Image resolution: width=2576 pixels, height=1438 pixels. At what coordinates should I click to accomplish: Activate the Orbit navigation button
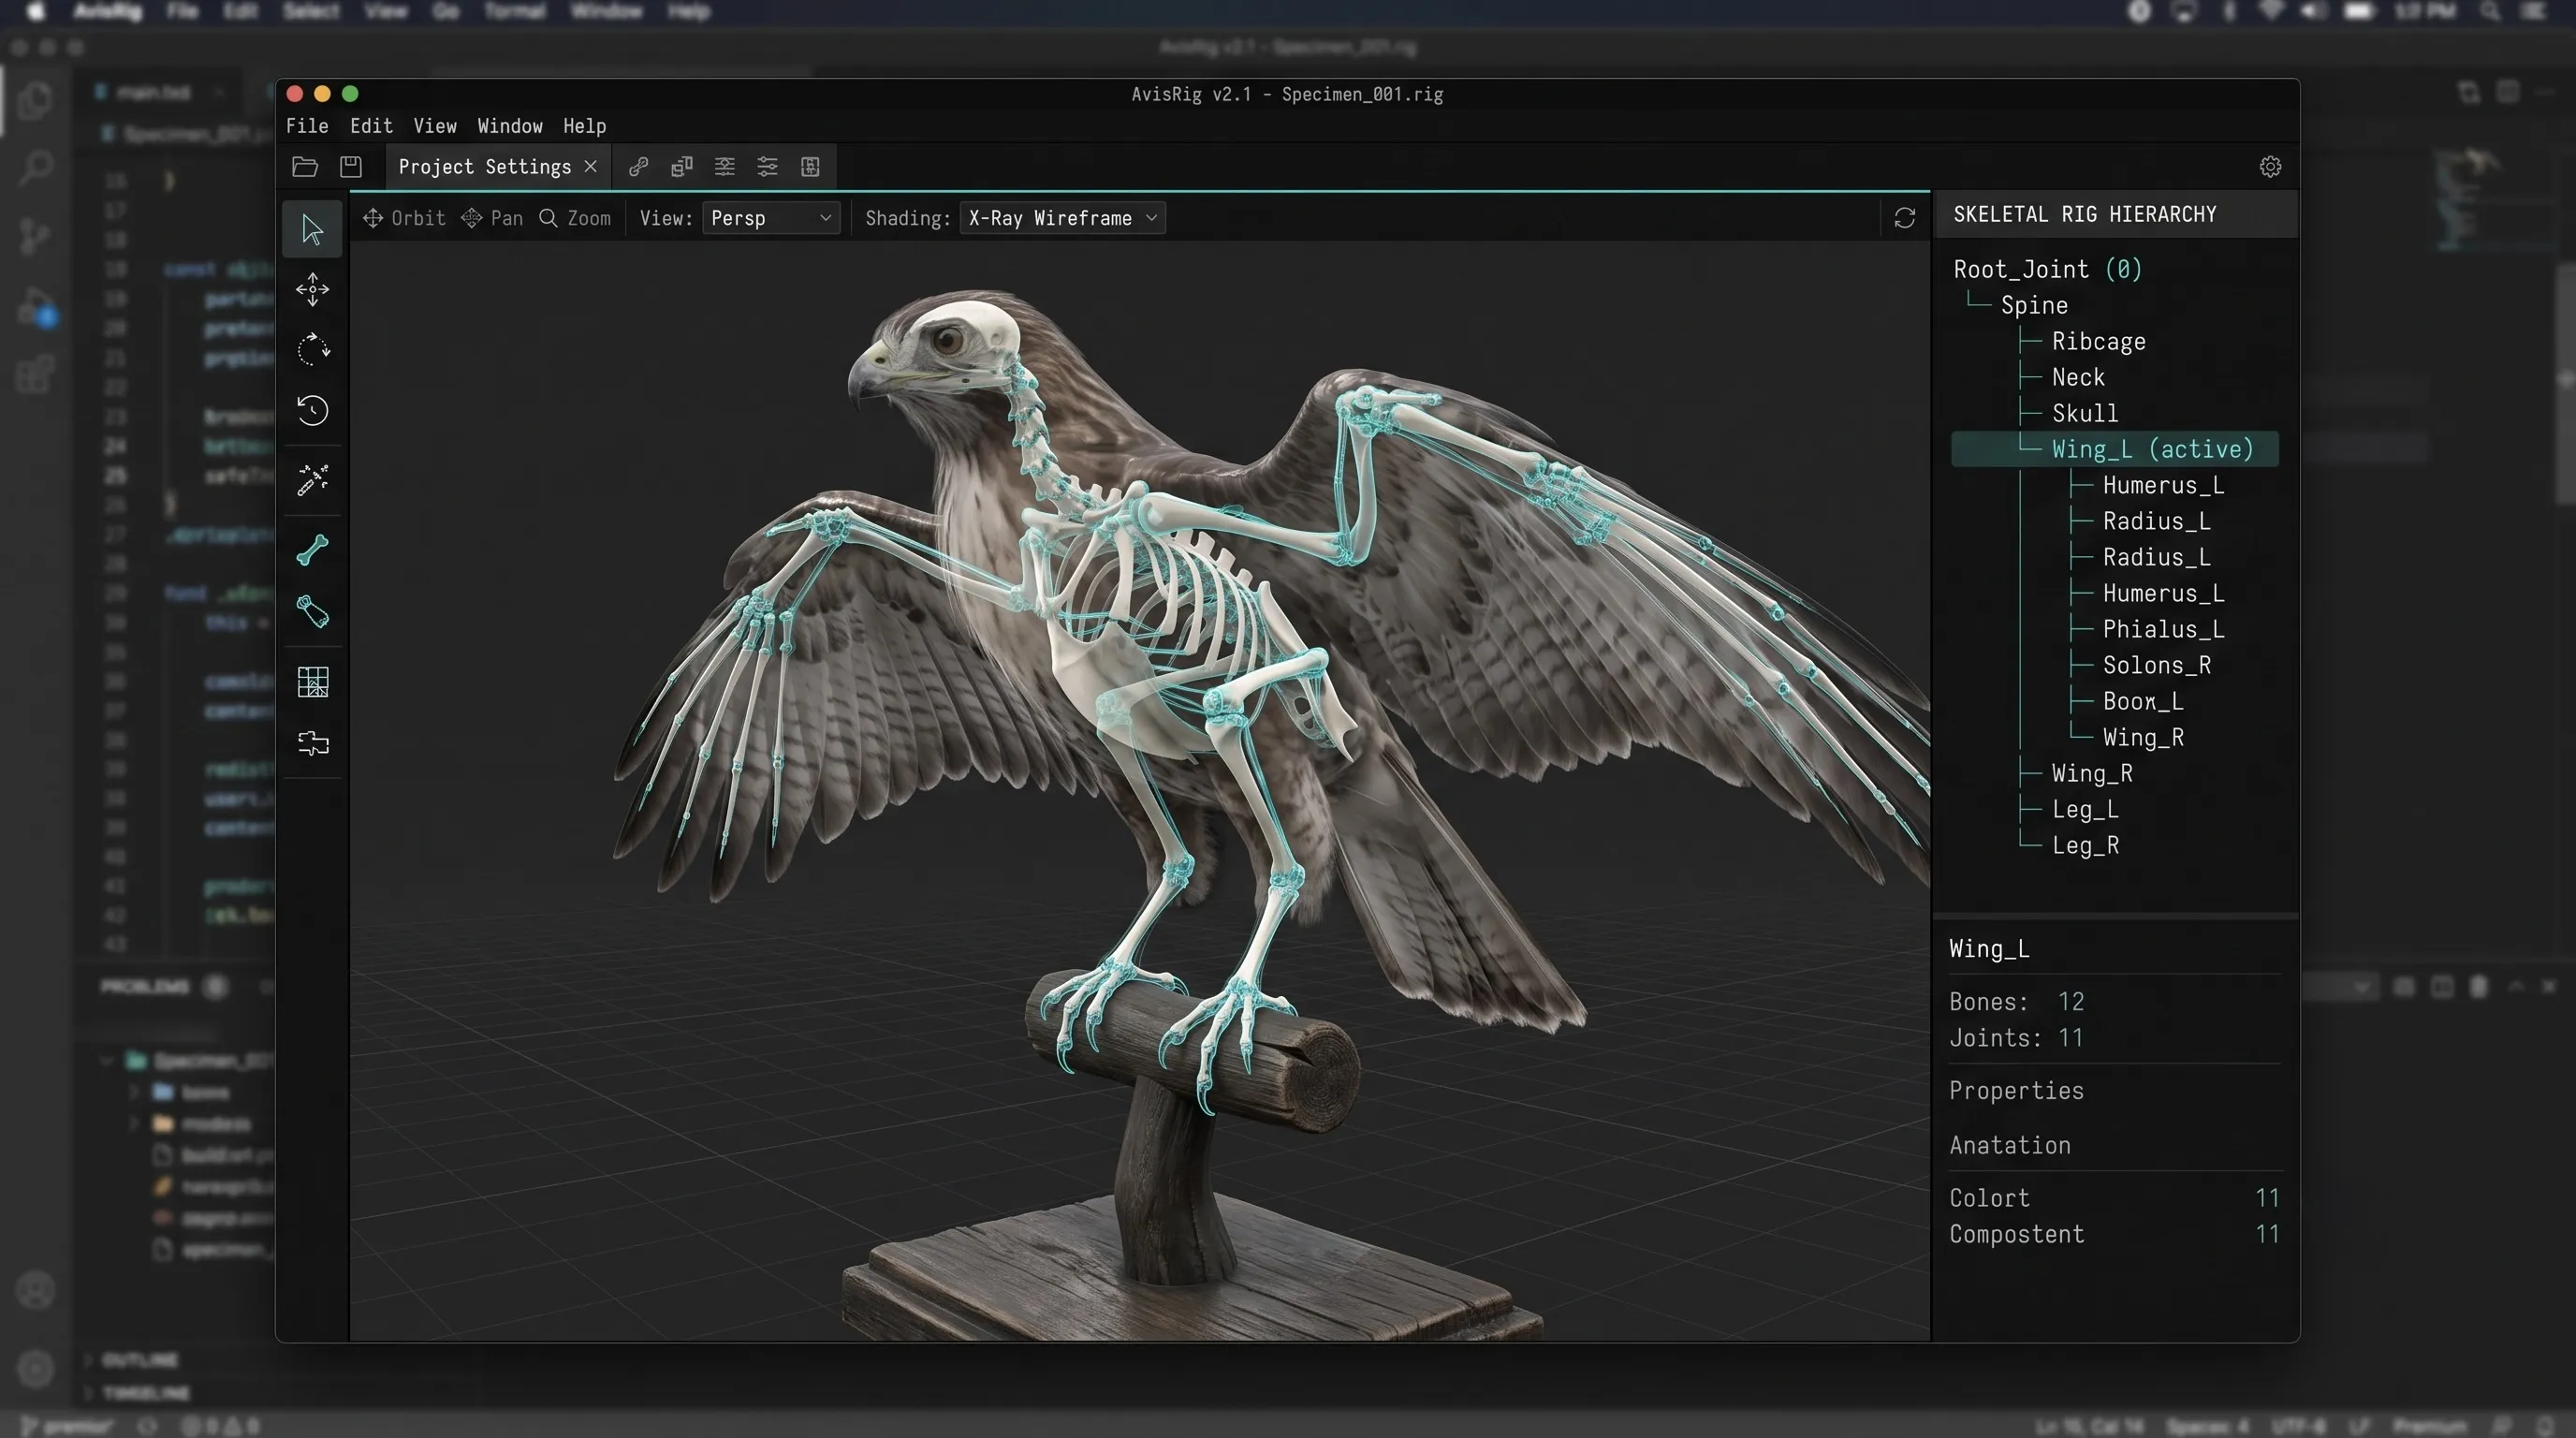(x=404, y=218)
